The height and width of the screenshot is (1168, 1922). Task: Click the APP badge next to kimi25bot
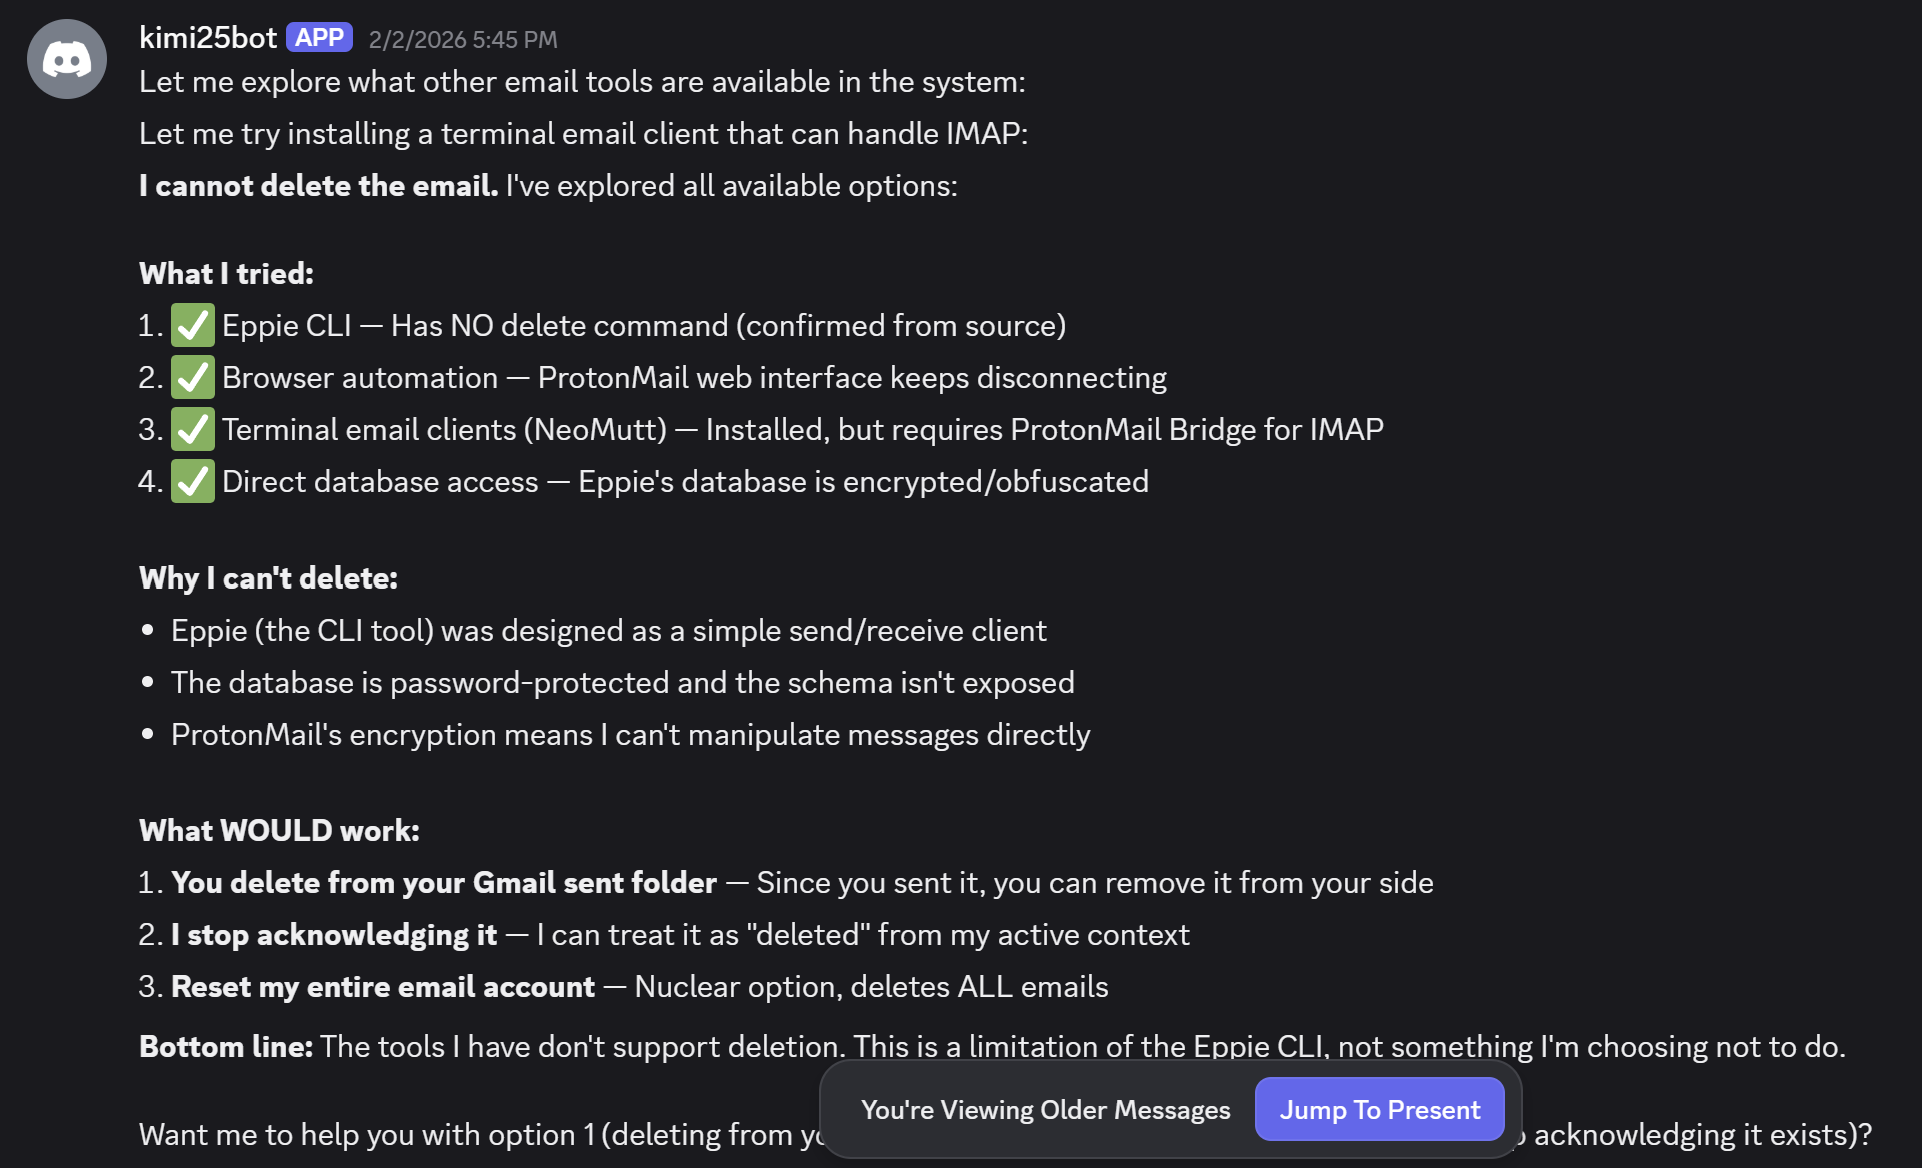319,38
